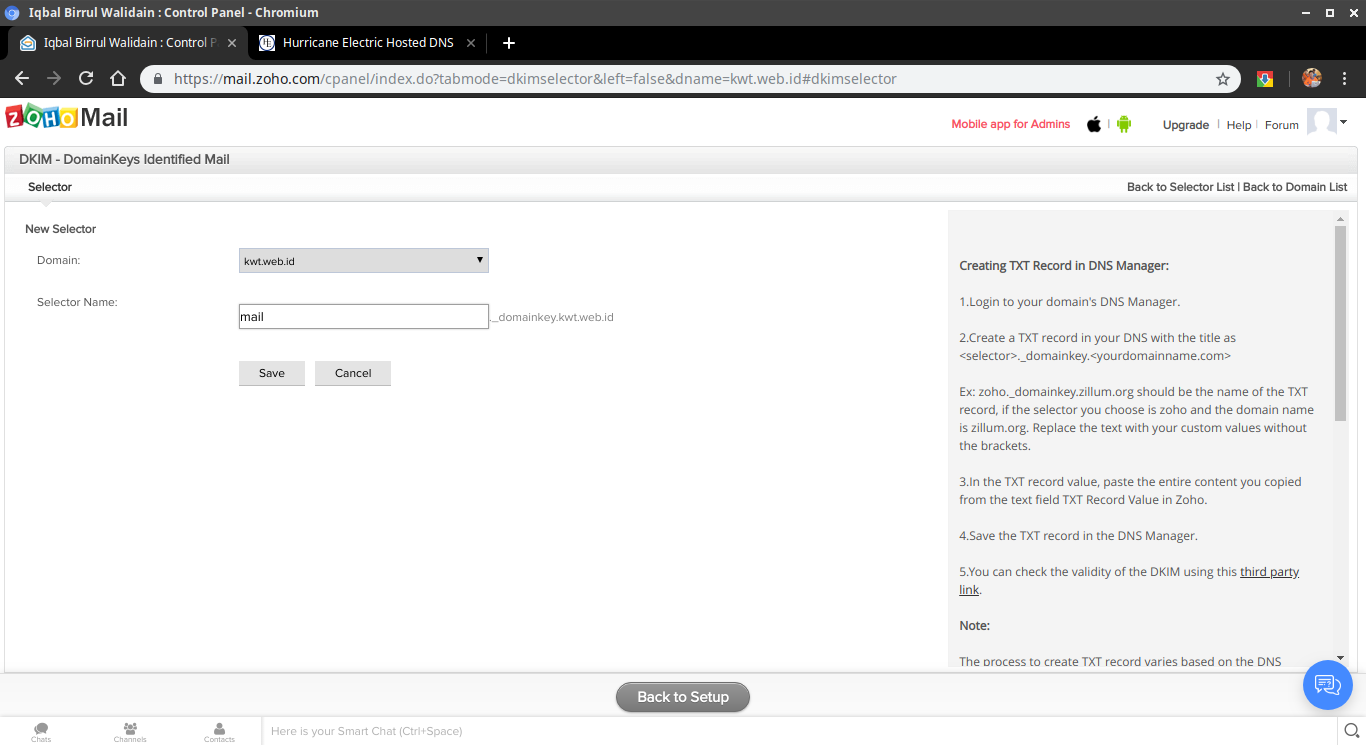The image size is (1366, 745).
Task: Click the Apple iOS app icon
Action: click(1094, 124)
